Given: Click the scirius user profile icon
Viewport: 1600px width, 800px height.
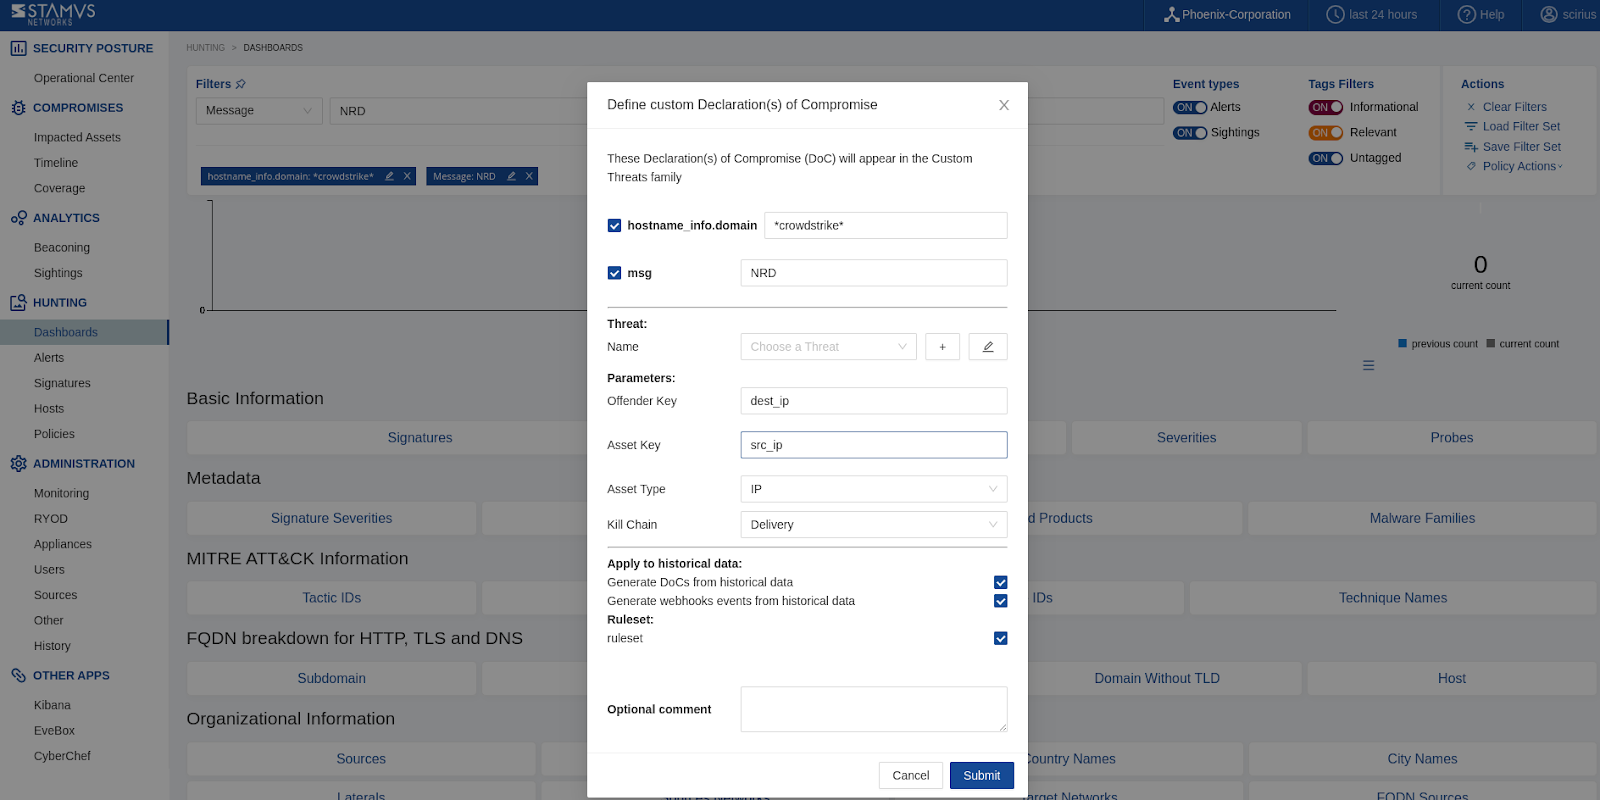Looking at the screenshot, I should click(x=1549, y=15).
